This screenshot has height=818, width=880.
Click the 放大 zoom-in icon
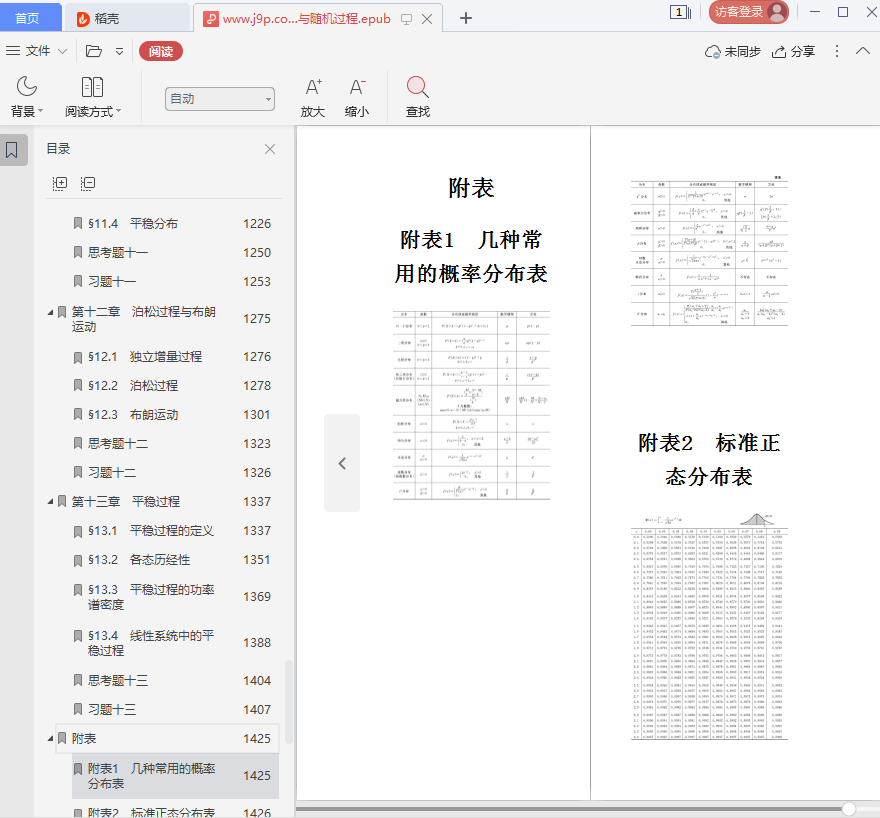(x=313, y=88)
